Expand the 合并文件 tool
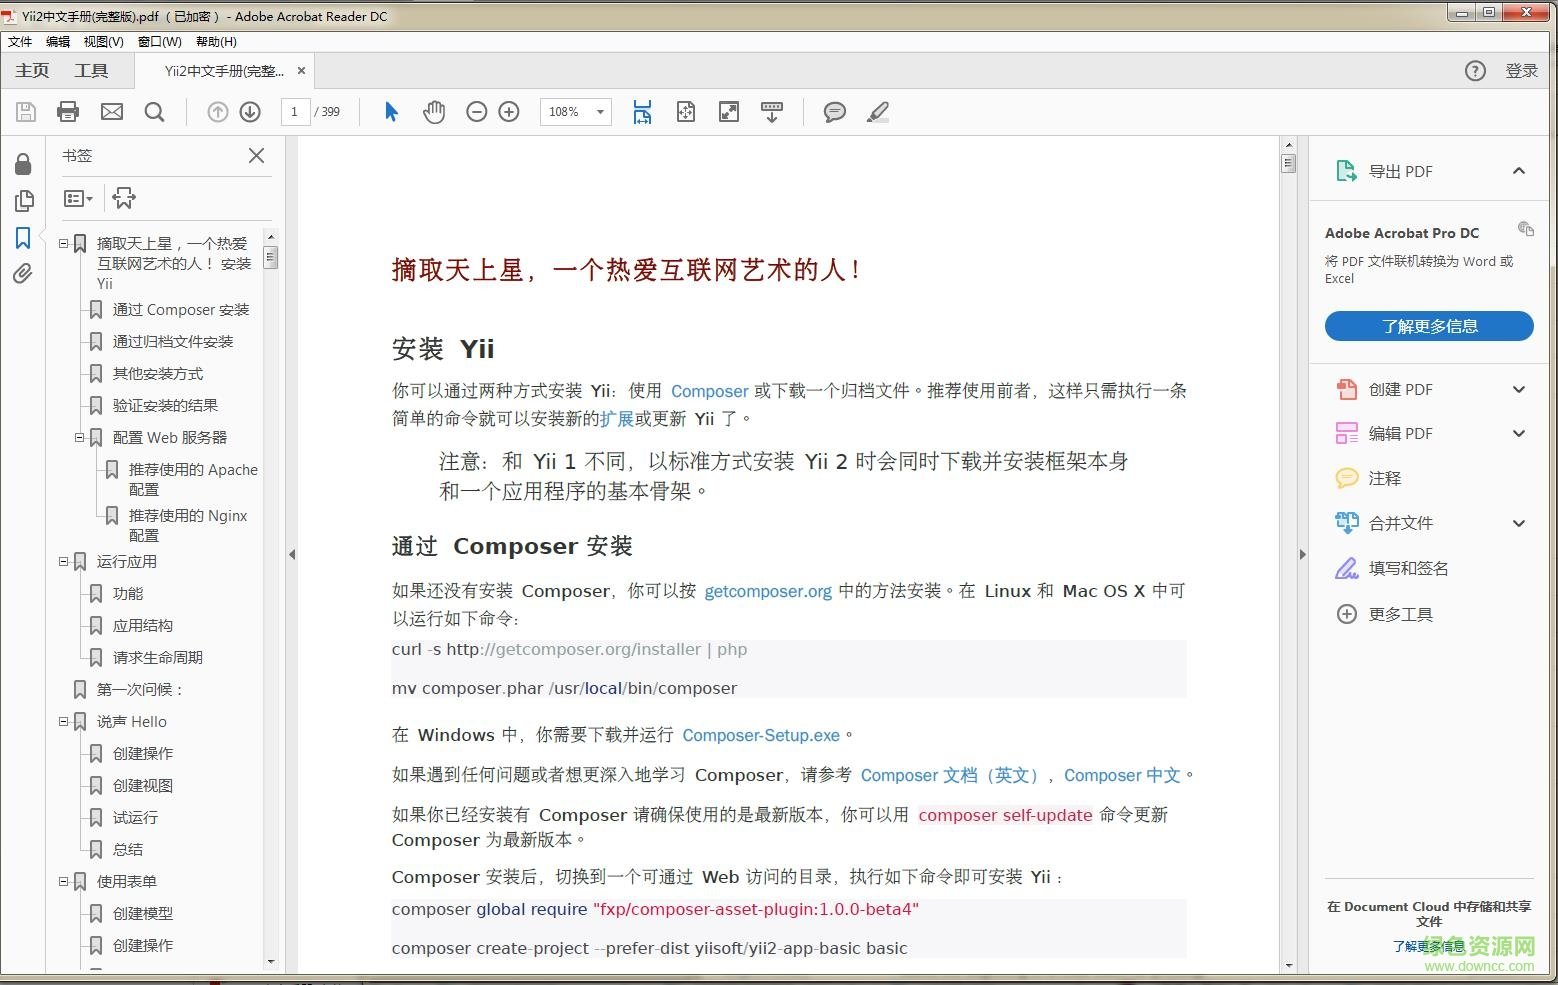 [1518, 522]
